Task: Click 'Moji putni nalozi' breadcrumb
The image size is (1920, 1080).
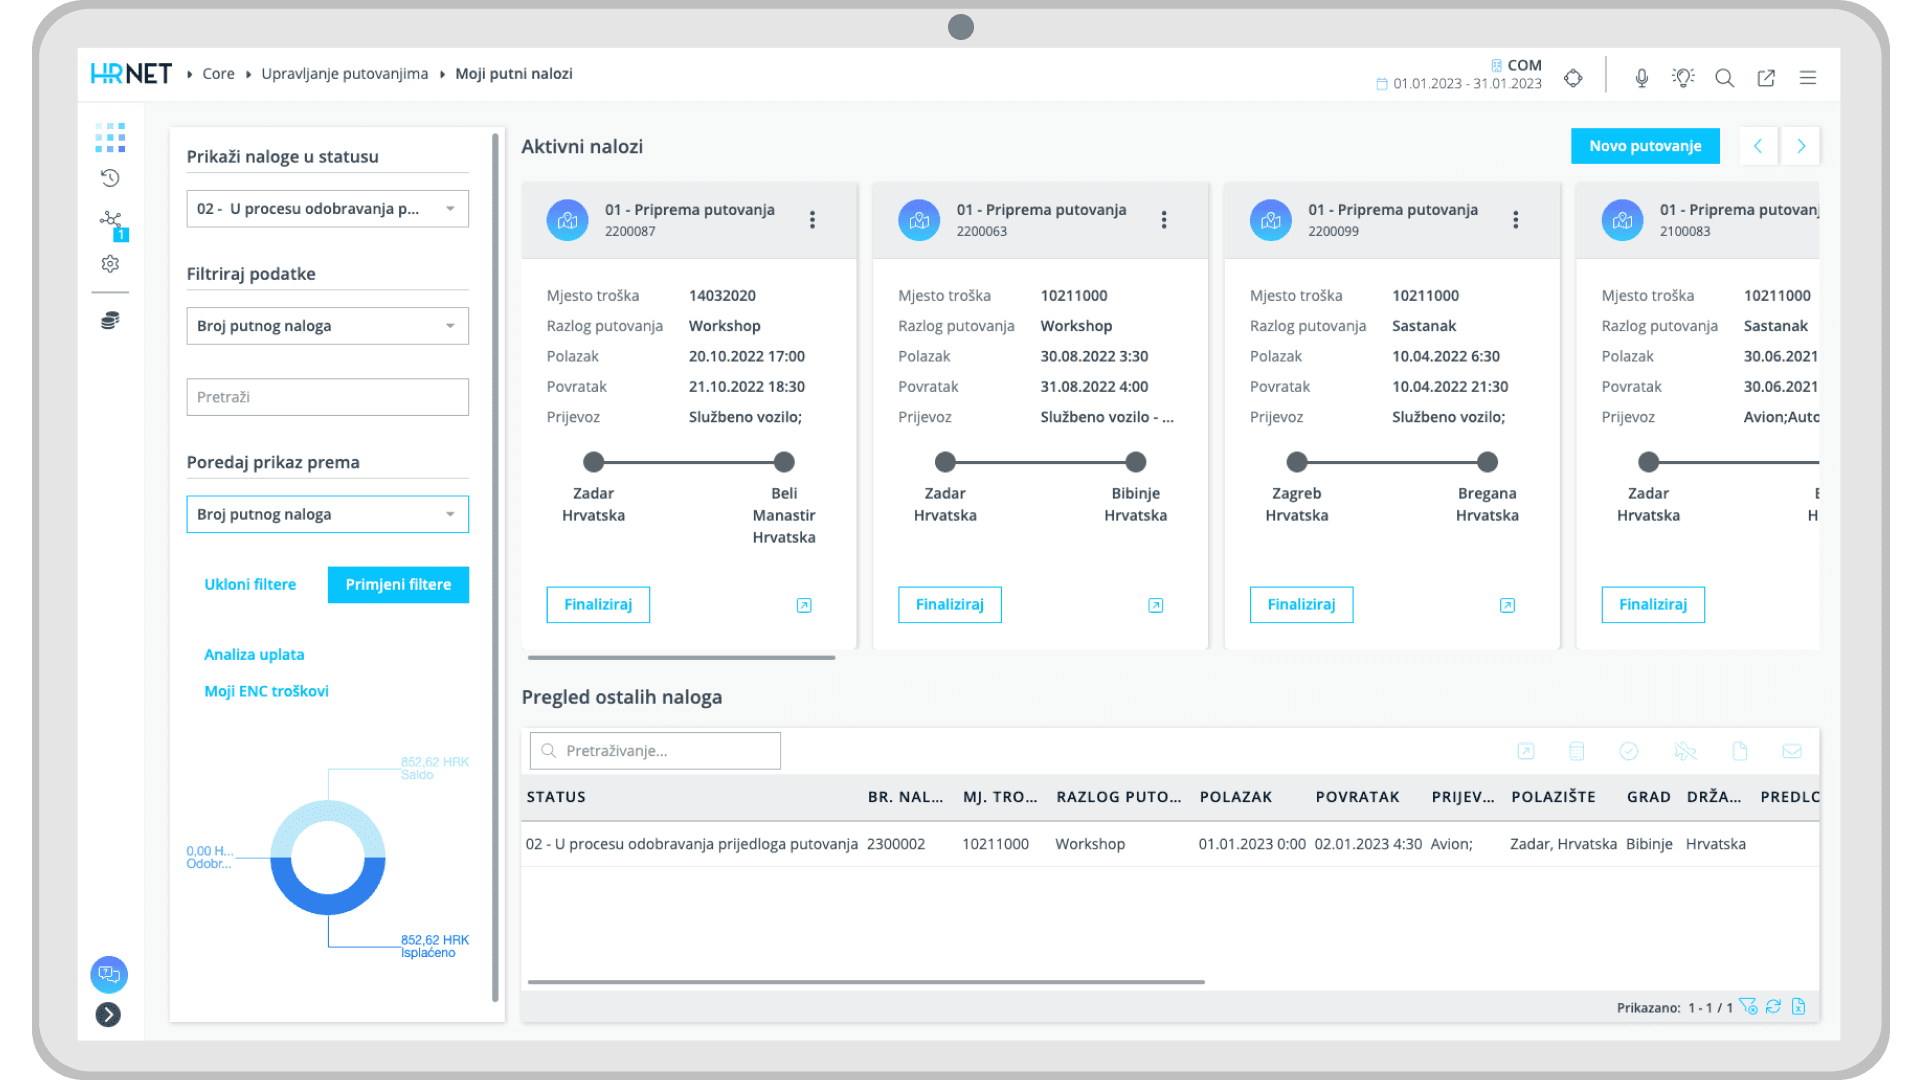Action: click(514, 74)
